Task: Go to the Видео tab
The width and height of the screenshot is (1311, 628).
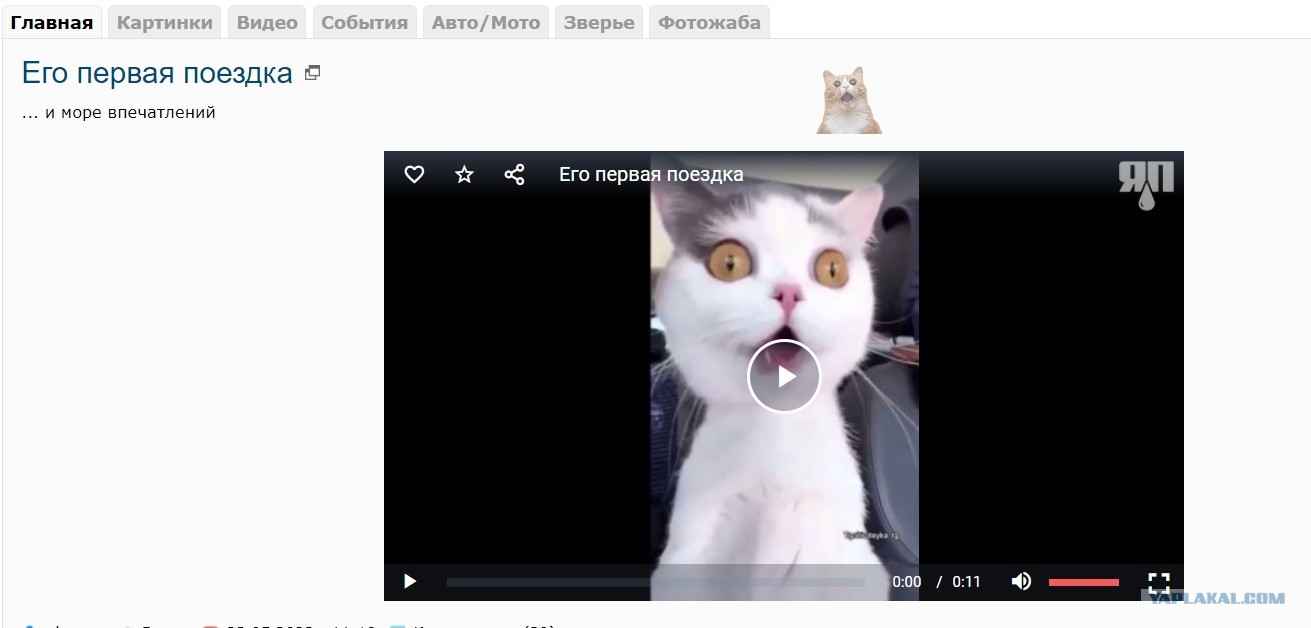Action: (x=267, y=22)
